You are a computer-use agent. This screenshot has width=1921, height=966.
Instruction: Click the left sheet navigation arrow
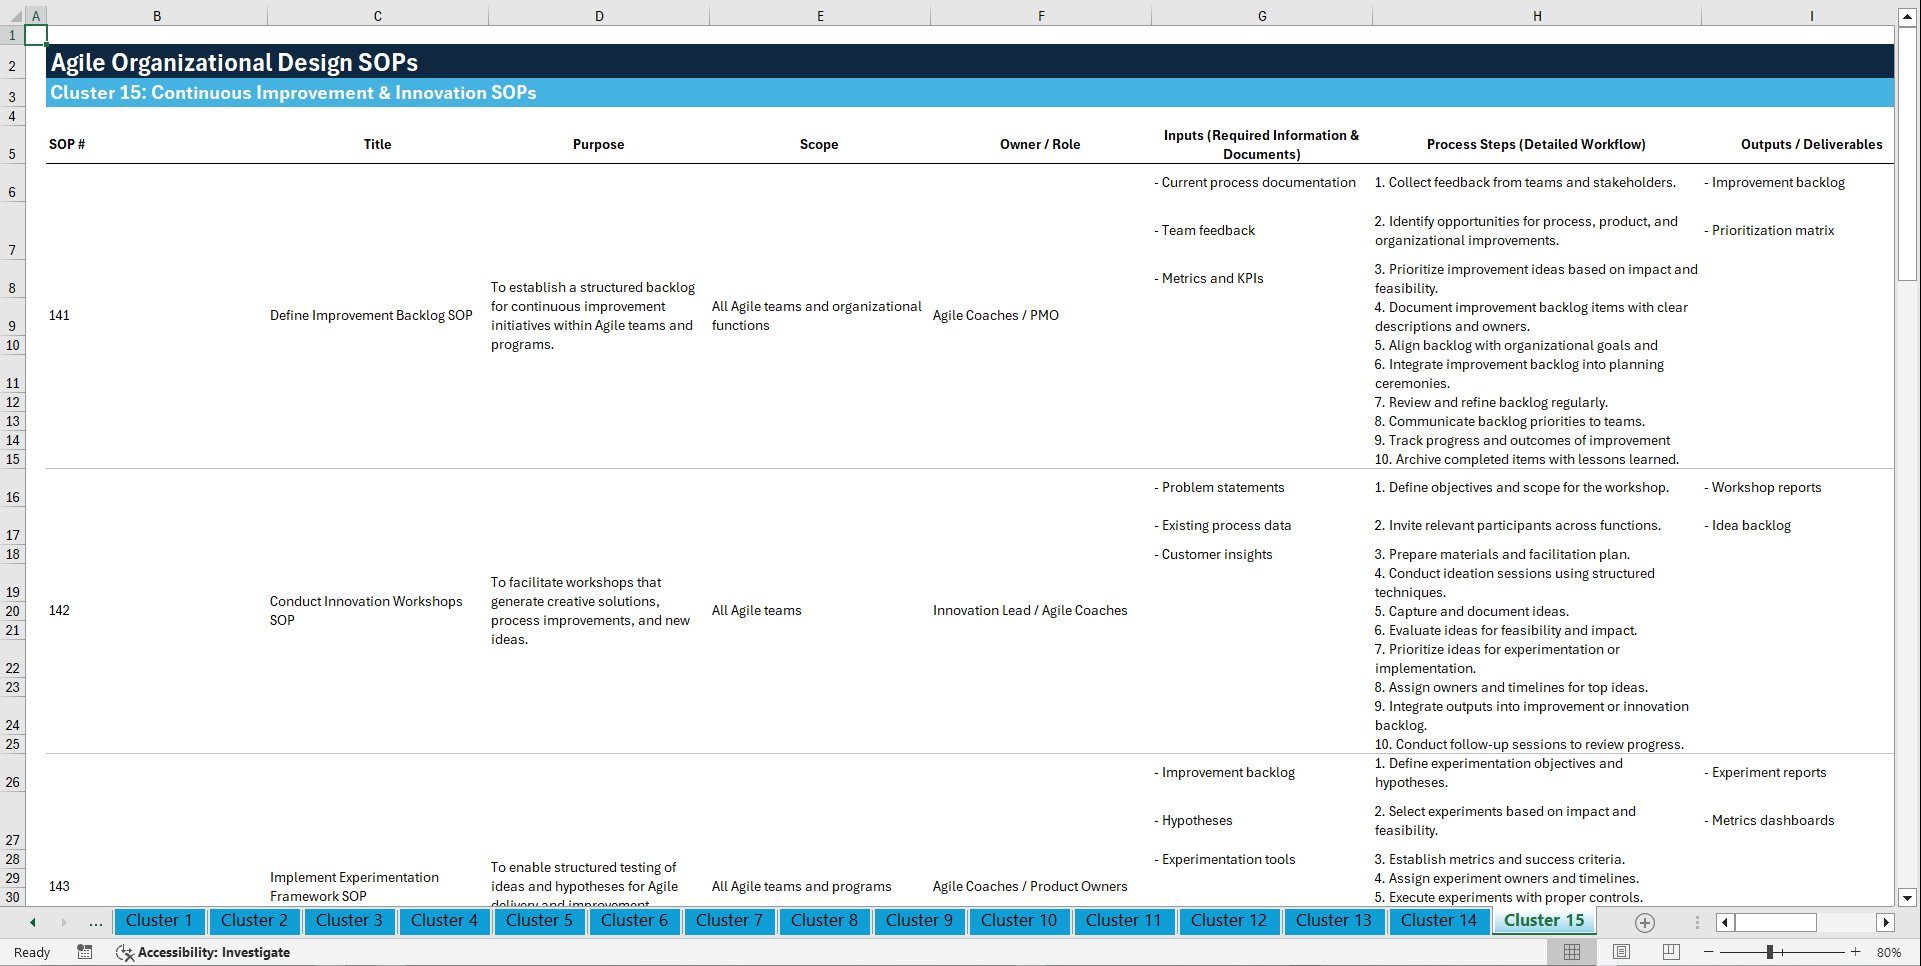tap(31, 922)
